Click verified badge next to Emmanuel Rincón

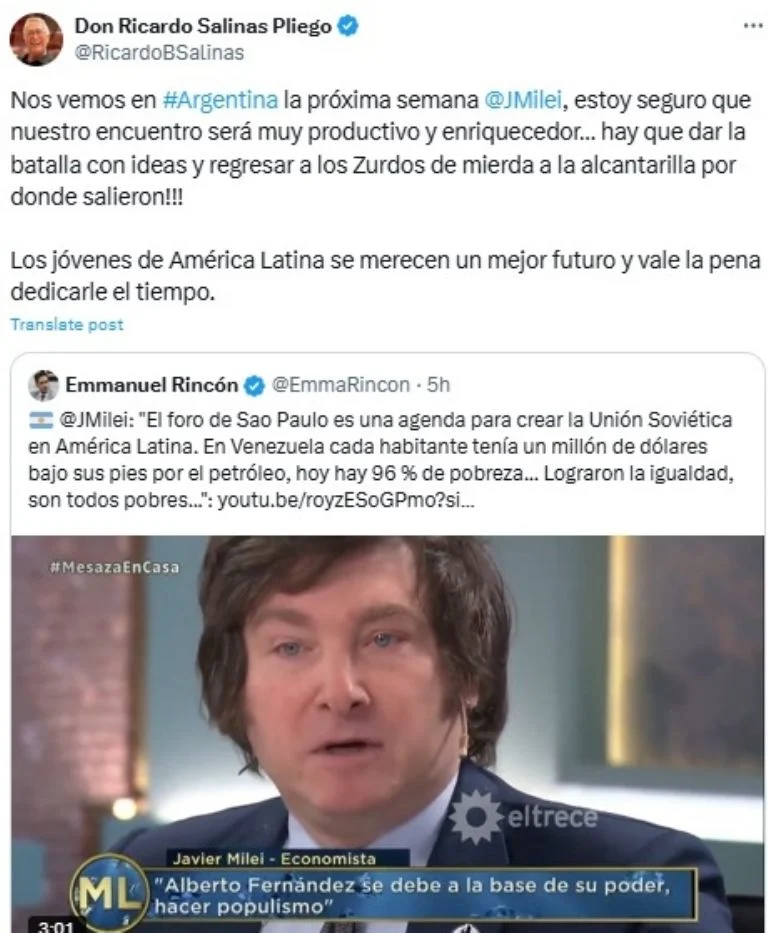click(x=255, y=386)
